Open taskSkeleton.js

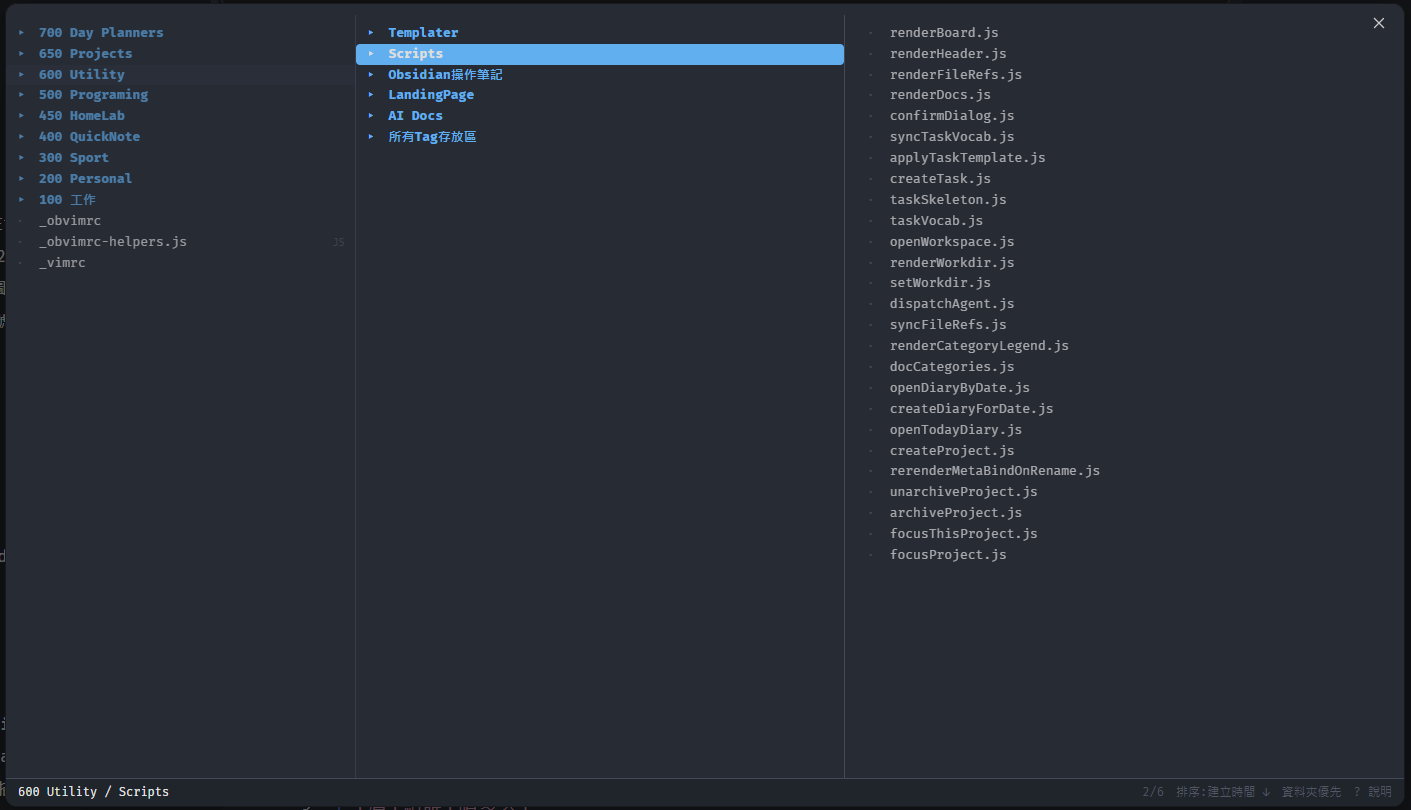[x=948, y=200]
